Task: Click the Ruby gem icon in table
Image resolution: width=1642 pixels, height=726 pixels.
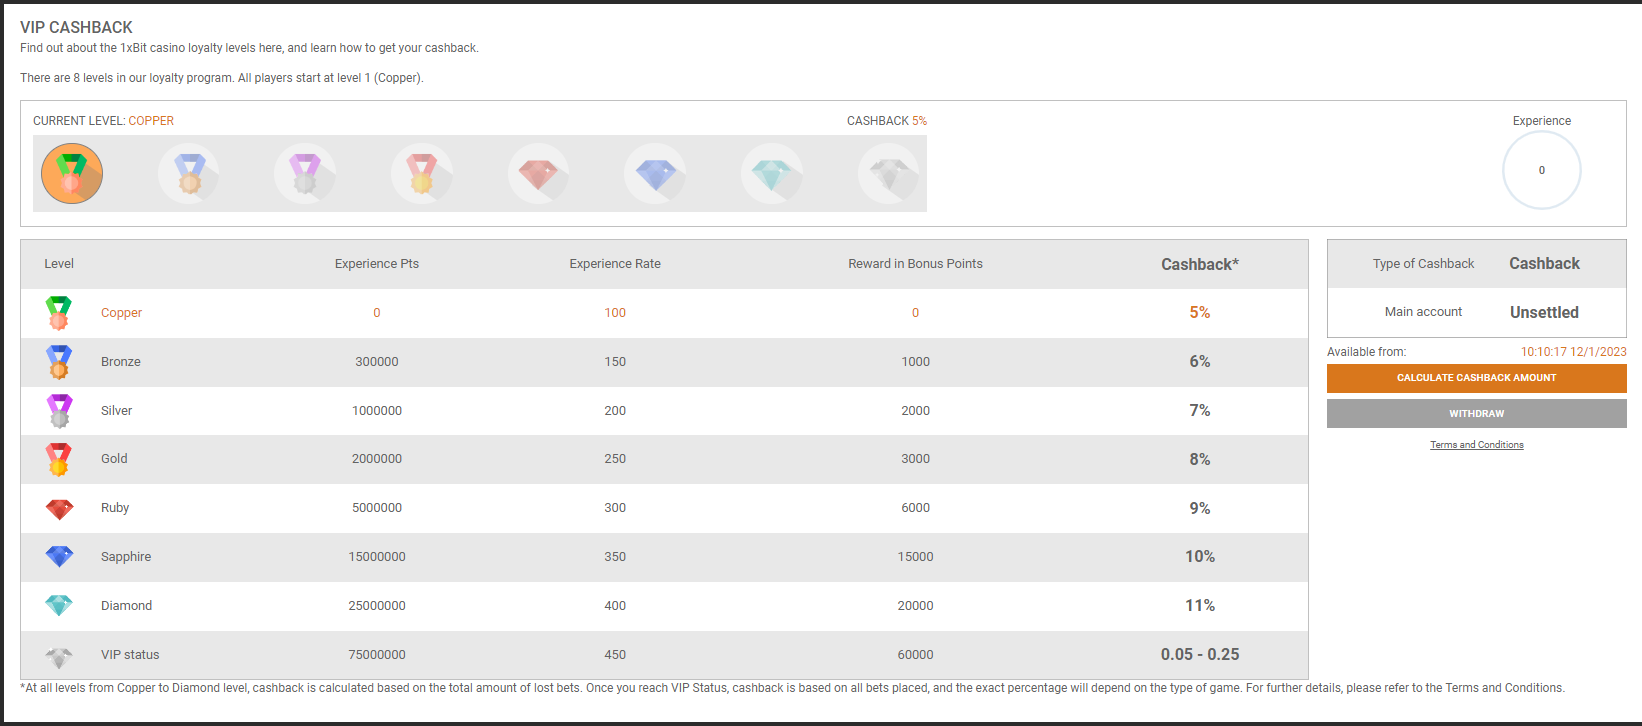Action: click(x=59, y=509)
